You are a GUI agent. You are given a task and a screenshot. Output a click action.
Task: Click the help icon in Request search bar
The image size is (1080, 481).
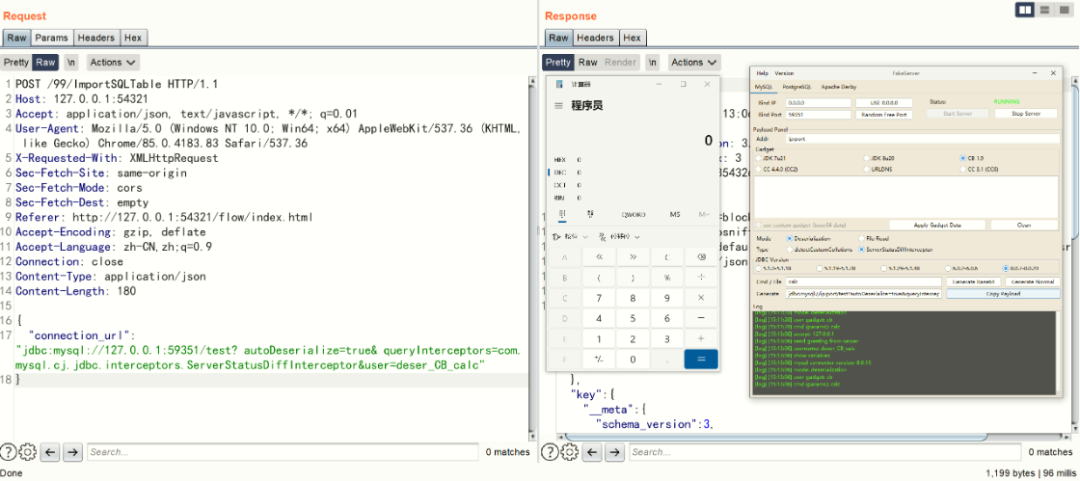(9, 452)
